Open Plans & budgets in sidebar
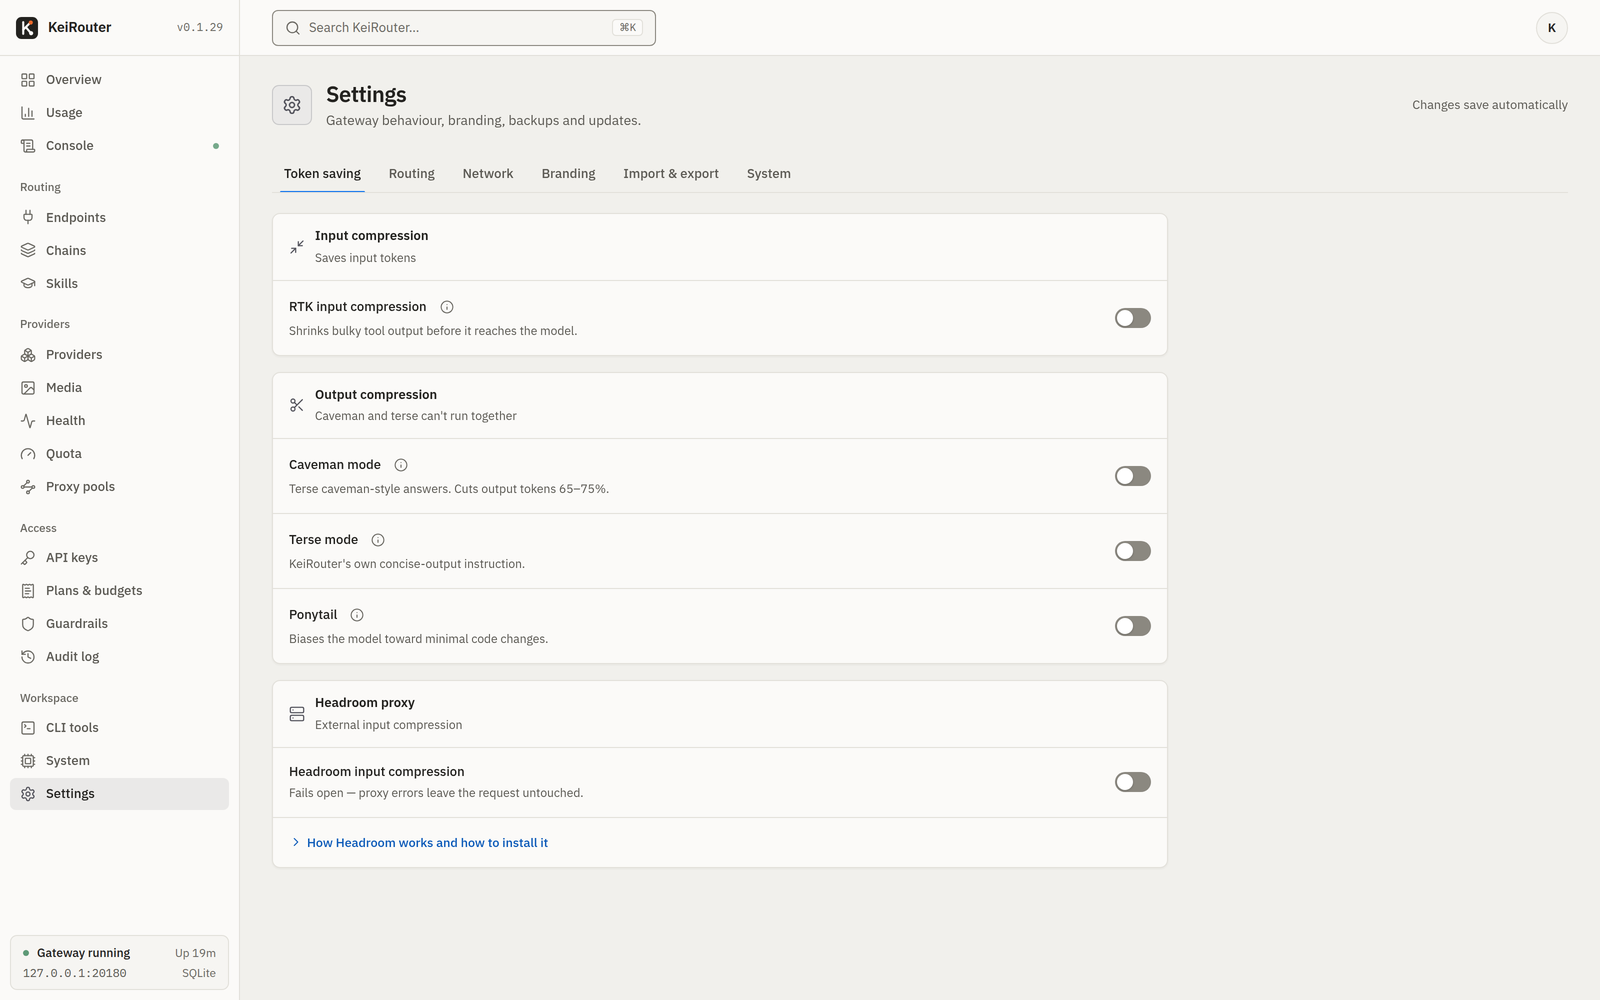 tap(119, 591)
